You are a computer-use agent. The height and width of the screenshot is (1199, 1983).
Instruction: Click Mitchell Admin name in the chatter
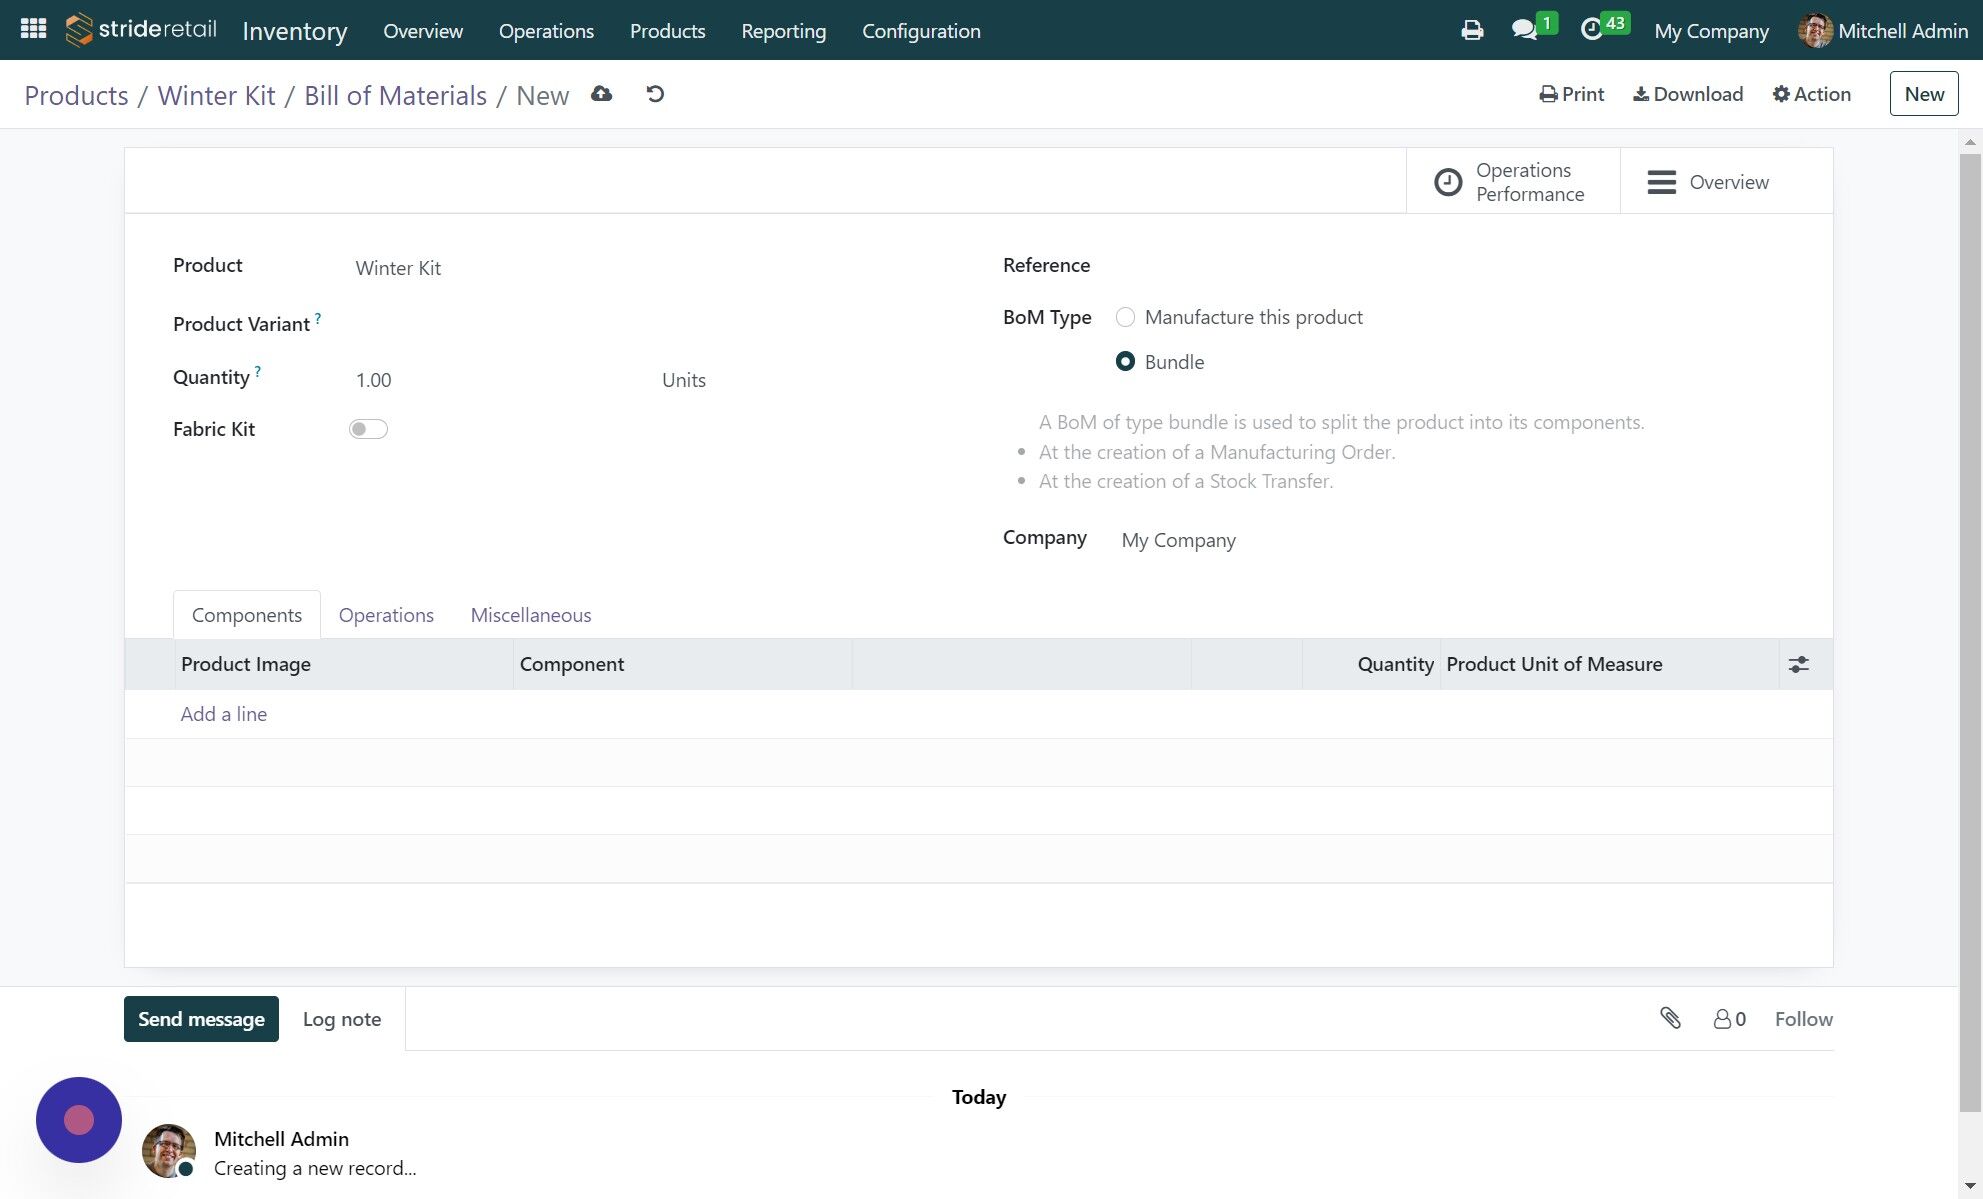[281, 1139]
